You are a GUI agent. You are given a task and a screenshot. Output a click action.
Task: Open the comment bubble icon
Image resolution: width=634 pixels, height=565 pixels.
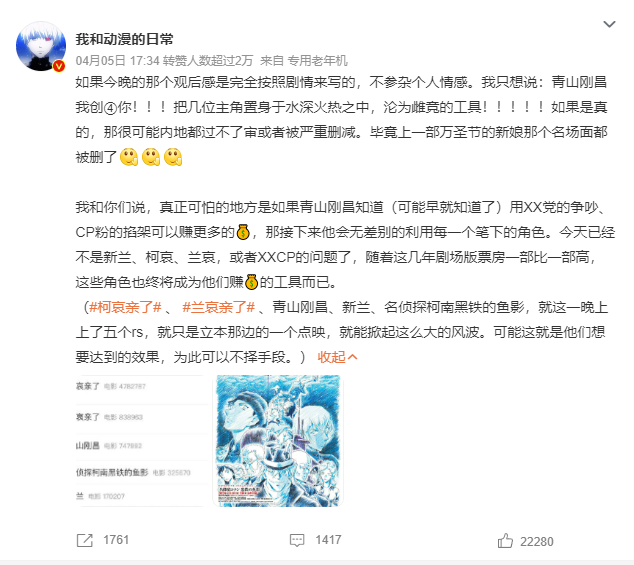tap(297, 540)
